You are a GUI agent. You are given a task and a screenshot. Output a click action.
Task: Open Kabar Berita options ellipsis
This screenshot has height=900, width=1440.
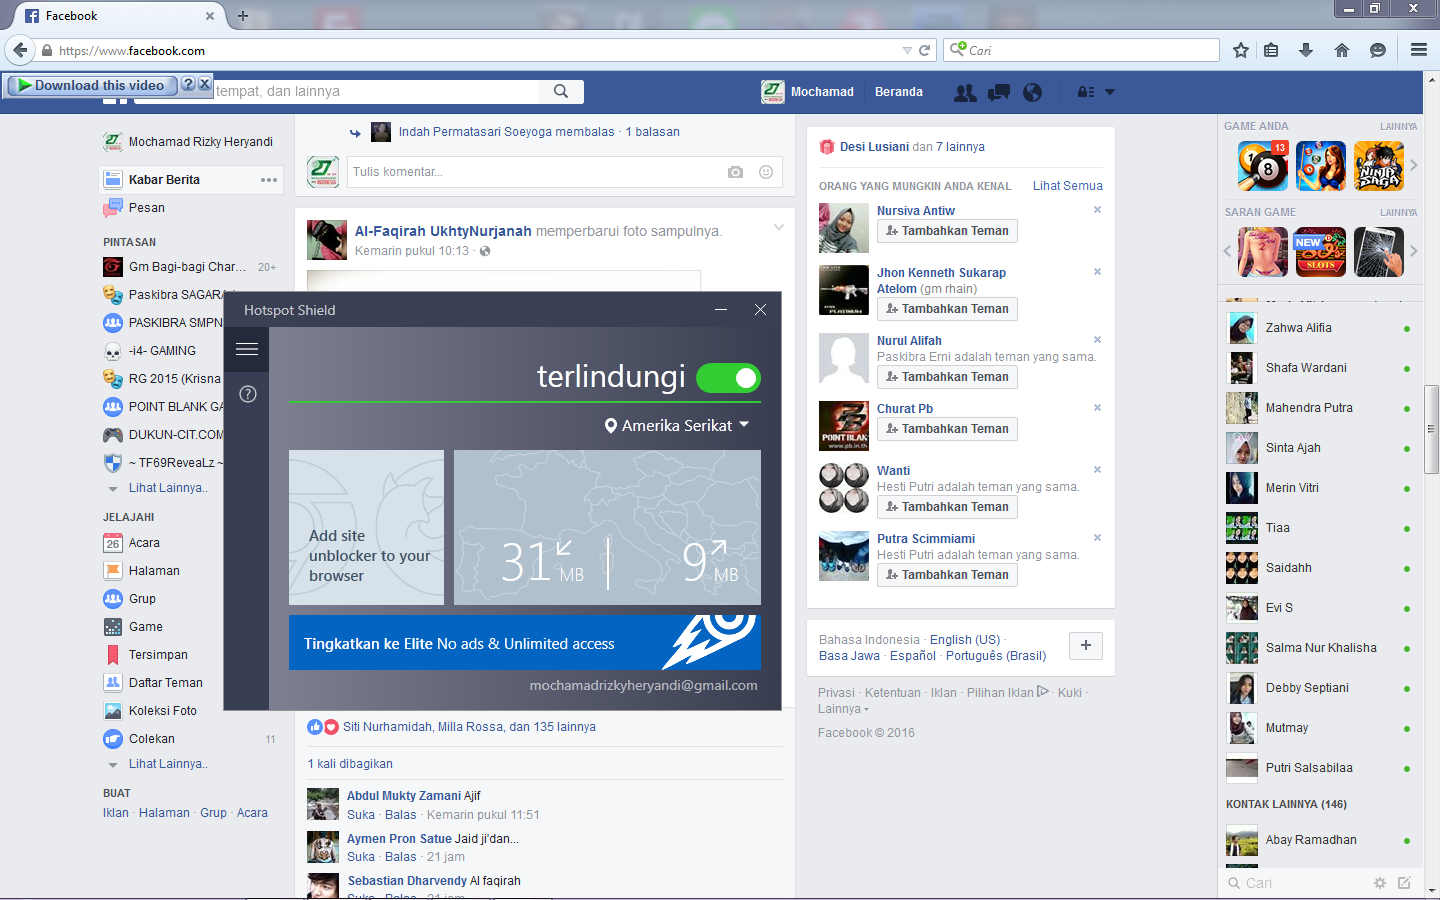269,180
